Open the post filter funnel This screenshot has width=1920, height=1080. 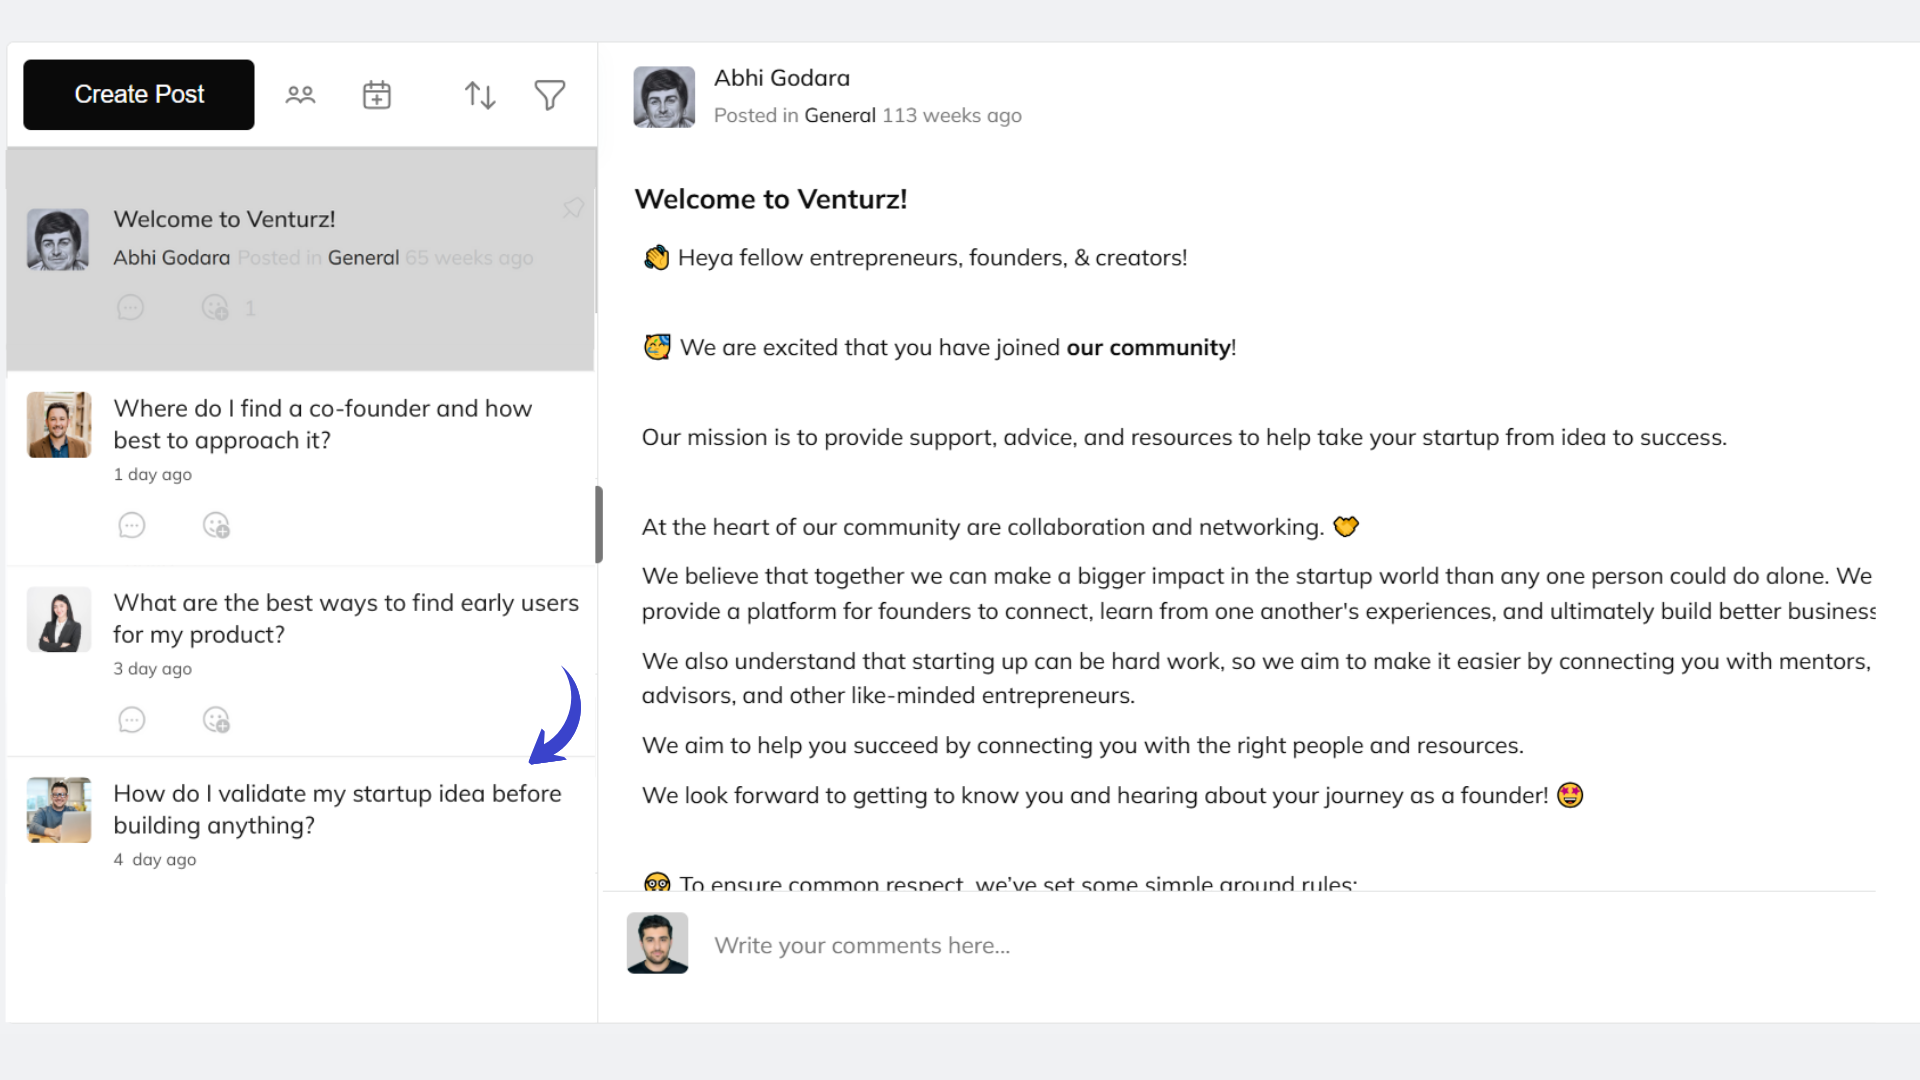pyautogui.click(x=549, y=94)
